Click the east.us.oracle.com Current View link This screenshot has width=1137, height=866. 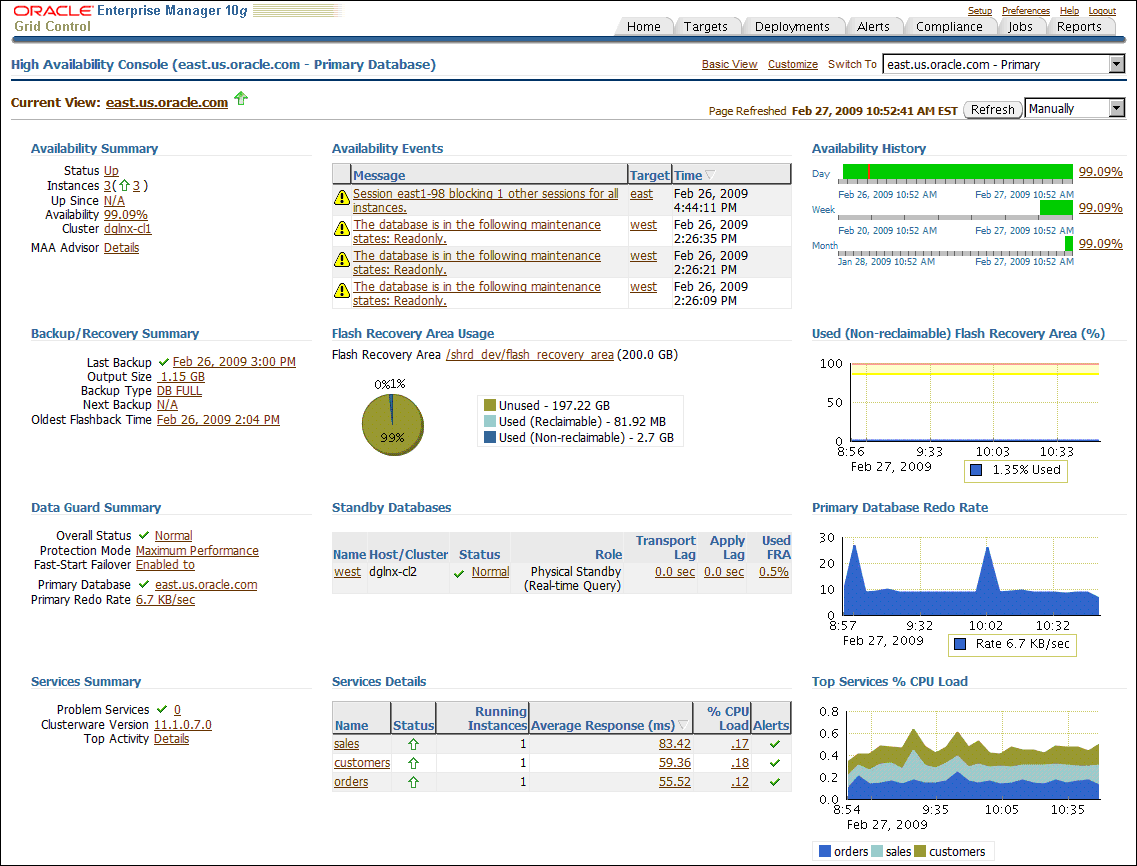167,102
